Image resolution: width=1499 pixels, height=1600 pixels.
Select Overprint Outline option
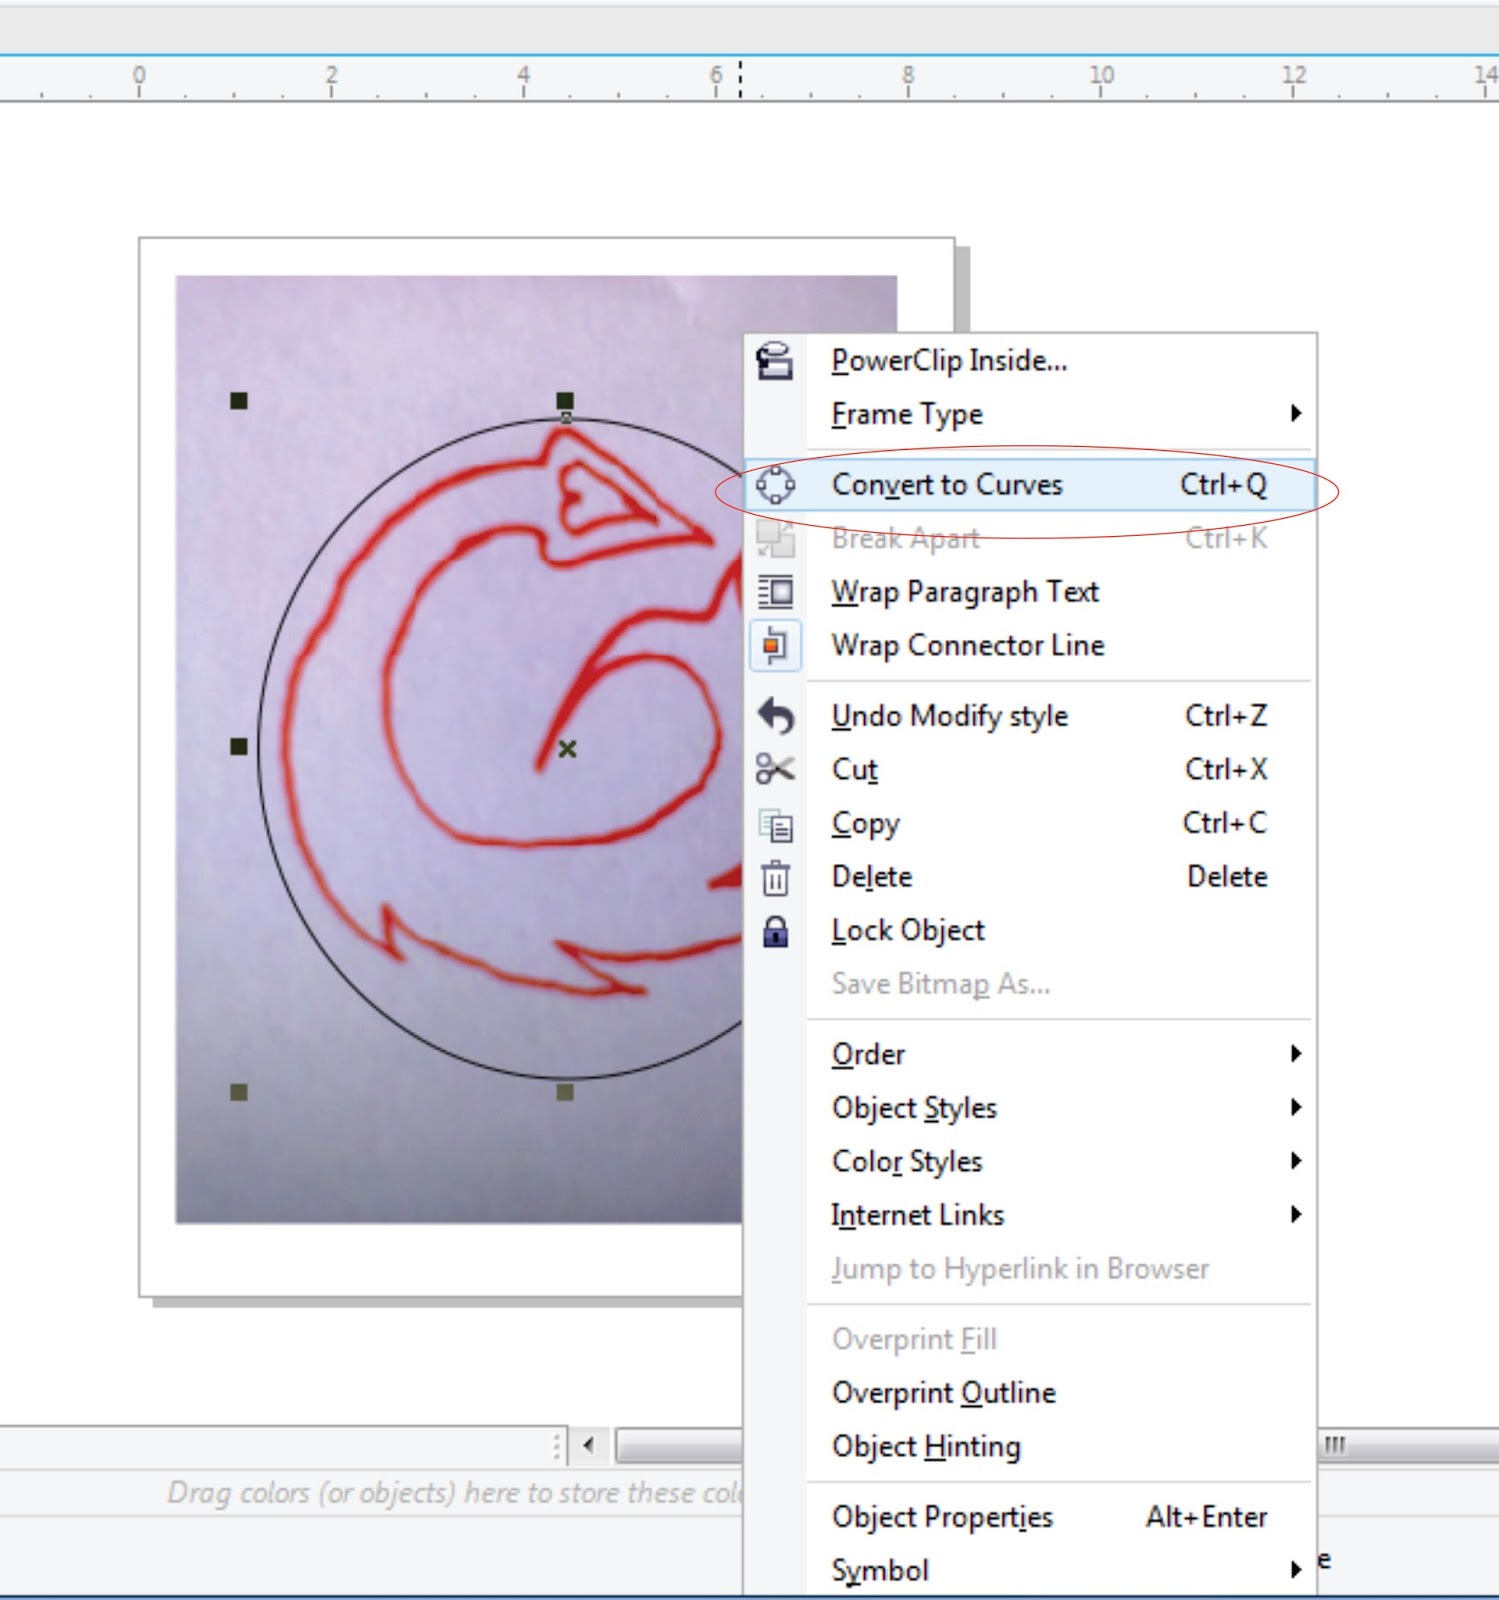click(x=1030, y=1393)
